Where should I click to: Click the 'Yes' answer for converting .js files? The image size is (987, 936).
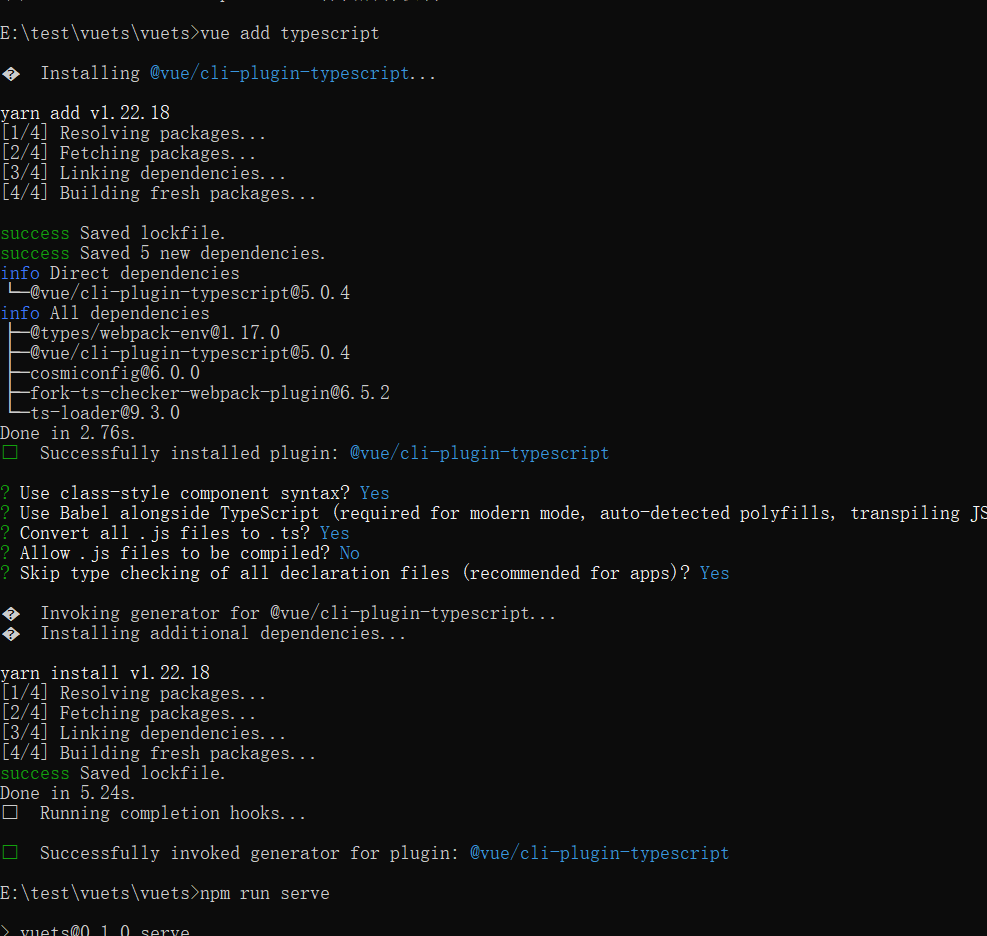[334, 533]
